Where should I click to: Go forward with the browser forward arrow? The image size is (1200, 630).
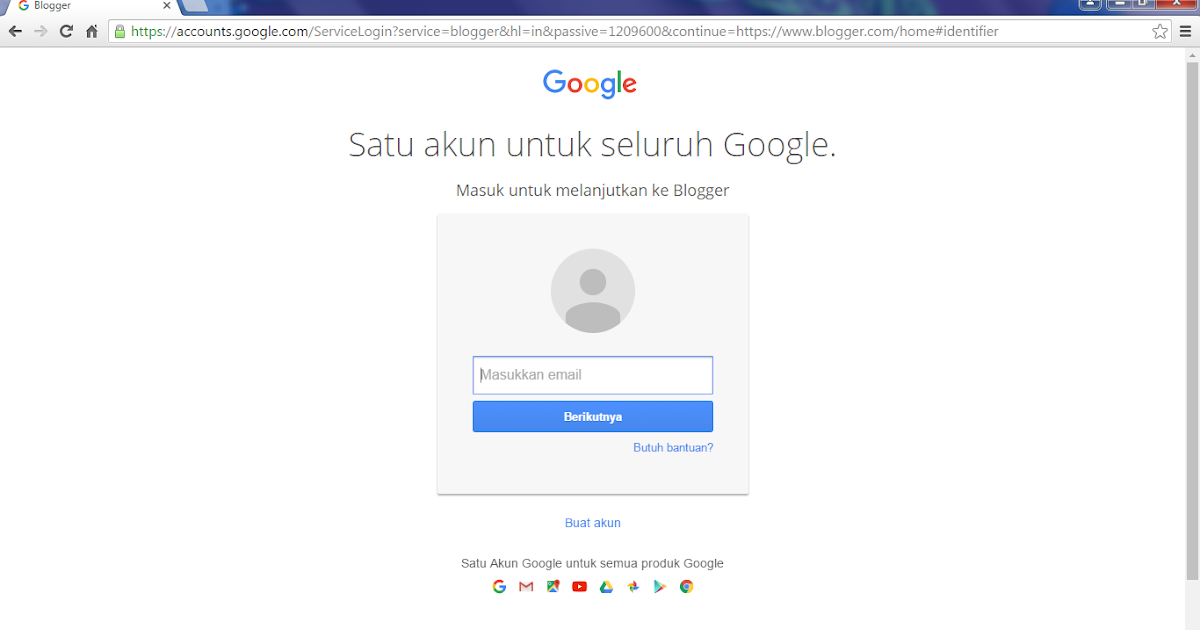(41, 31)
